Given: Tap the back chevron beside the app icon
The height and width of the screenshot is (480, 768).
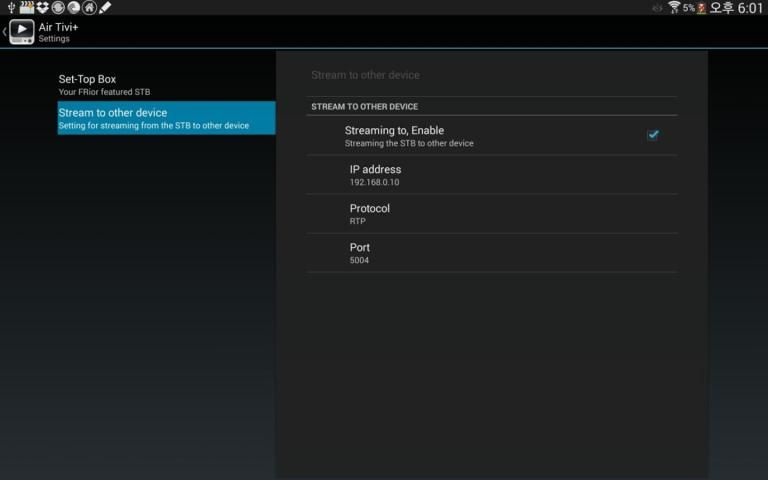Looking at the screenshot, I should 5,32.
